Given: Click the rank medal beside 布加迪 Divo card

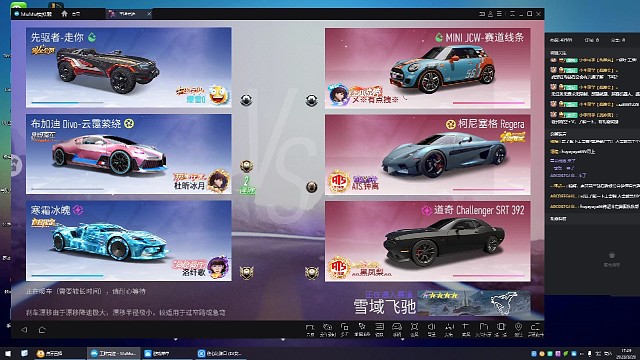Looking at the screenshot, I should [246, 166].
